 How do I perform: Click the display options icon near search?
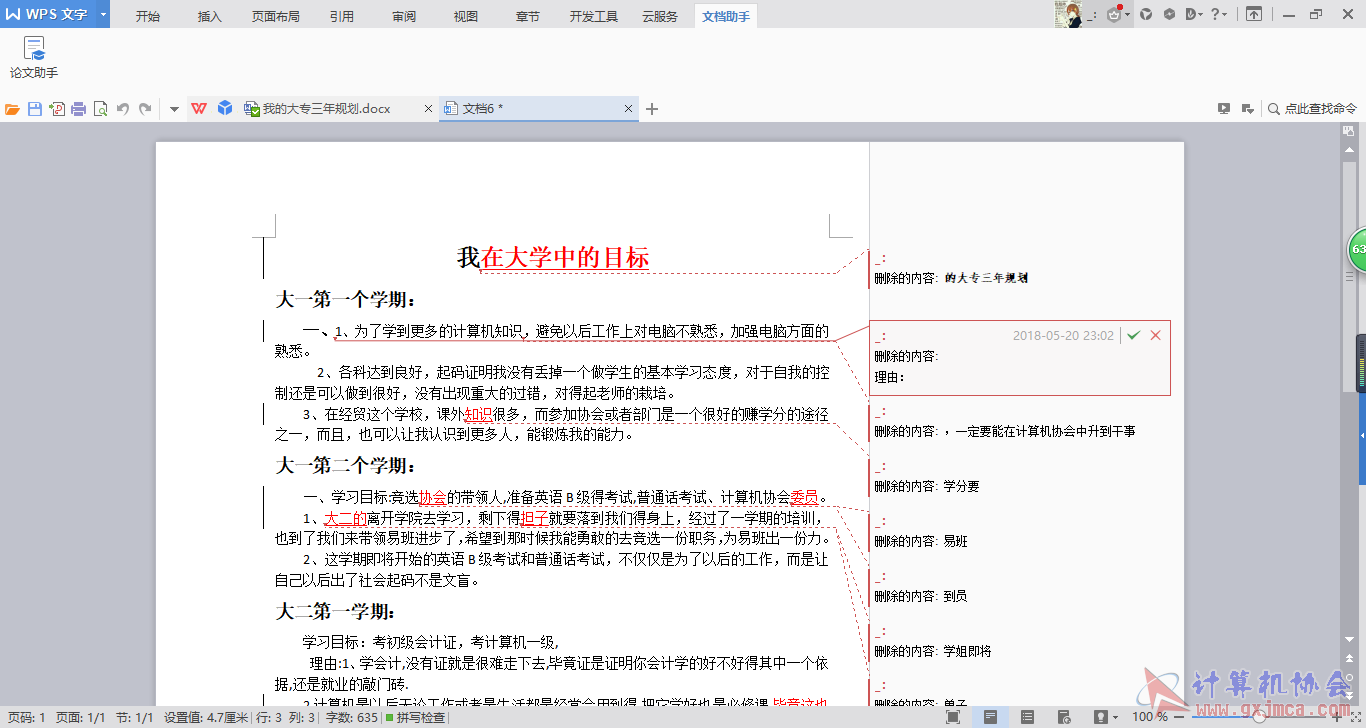[x=1247, y=109]
